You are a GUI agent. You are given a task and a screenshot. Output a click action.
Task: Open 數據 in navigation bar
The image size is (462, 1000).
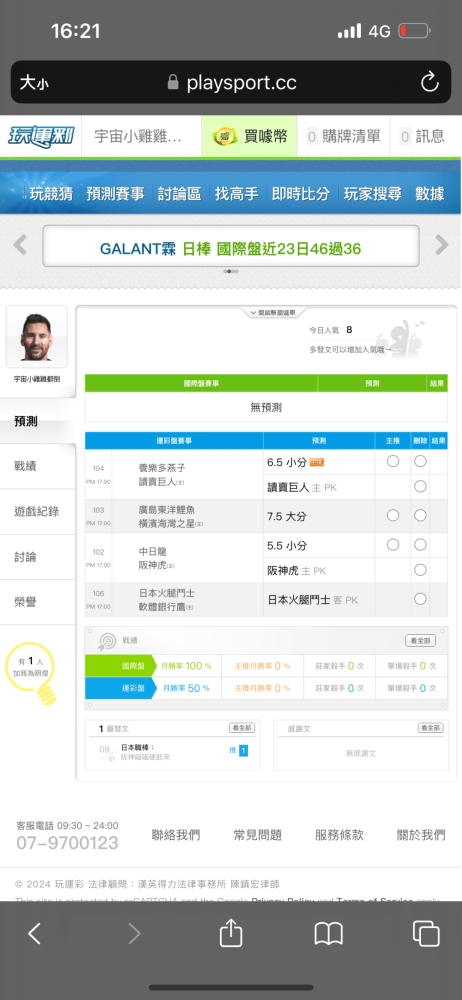point(429,194)
